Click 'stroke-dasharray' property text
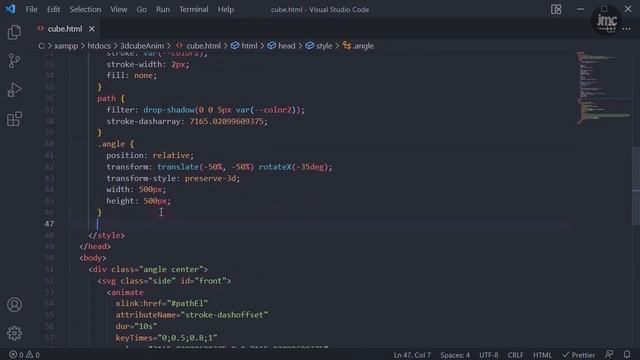 [144, 121]
